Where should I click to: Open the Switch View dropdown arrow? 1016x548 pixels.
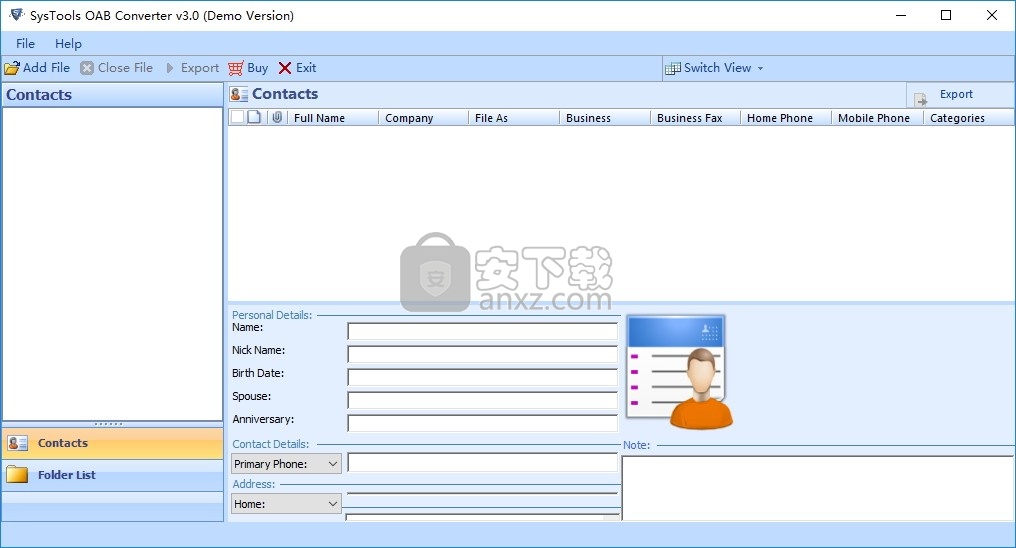(x=760, y=68)
